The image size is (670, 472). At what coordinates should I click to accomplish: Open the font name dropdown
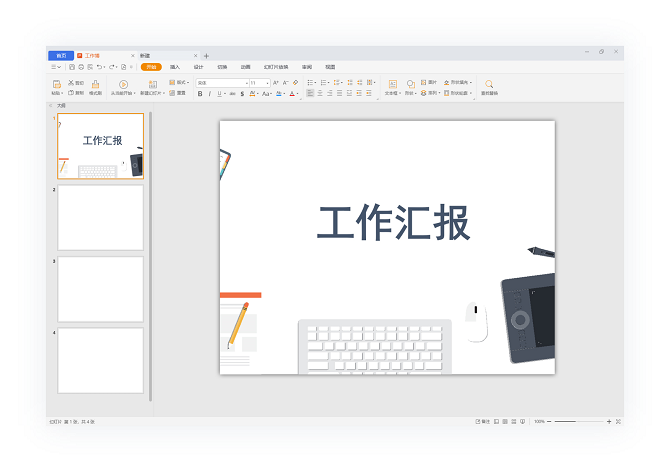(247, 83)
